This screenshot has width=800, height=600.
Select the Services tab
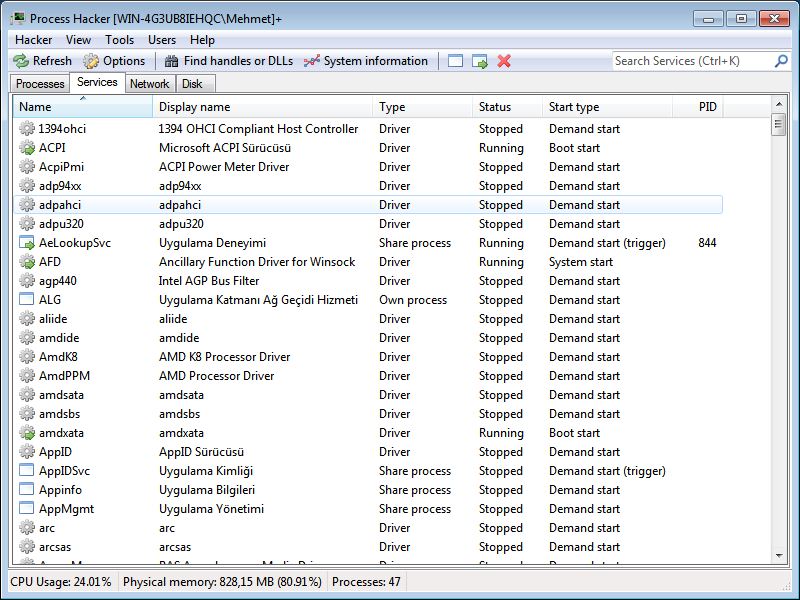pyautogui.click(x=97, y=82)
